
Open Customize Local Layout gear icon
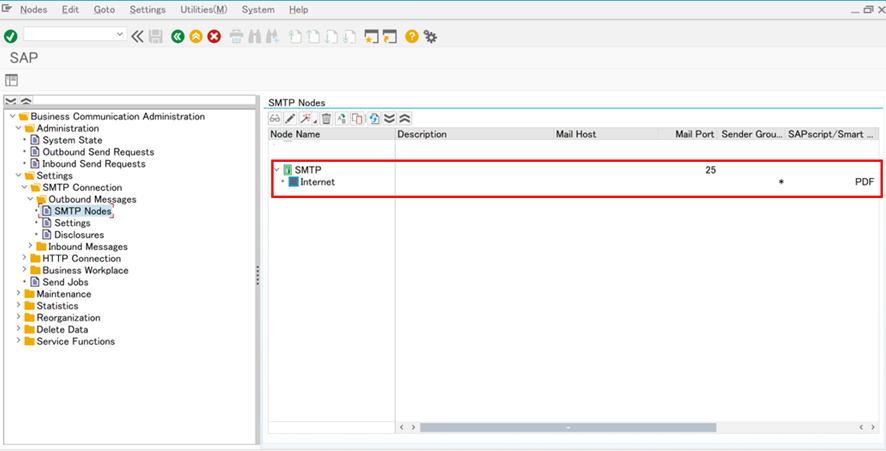tap(430, 36)
